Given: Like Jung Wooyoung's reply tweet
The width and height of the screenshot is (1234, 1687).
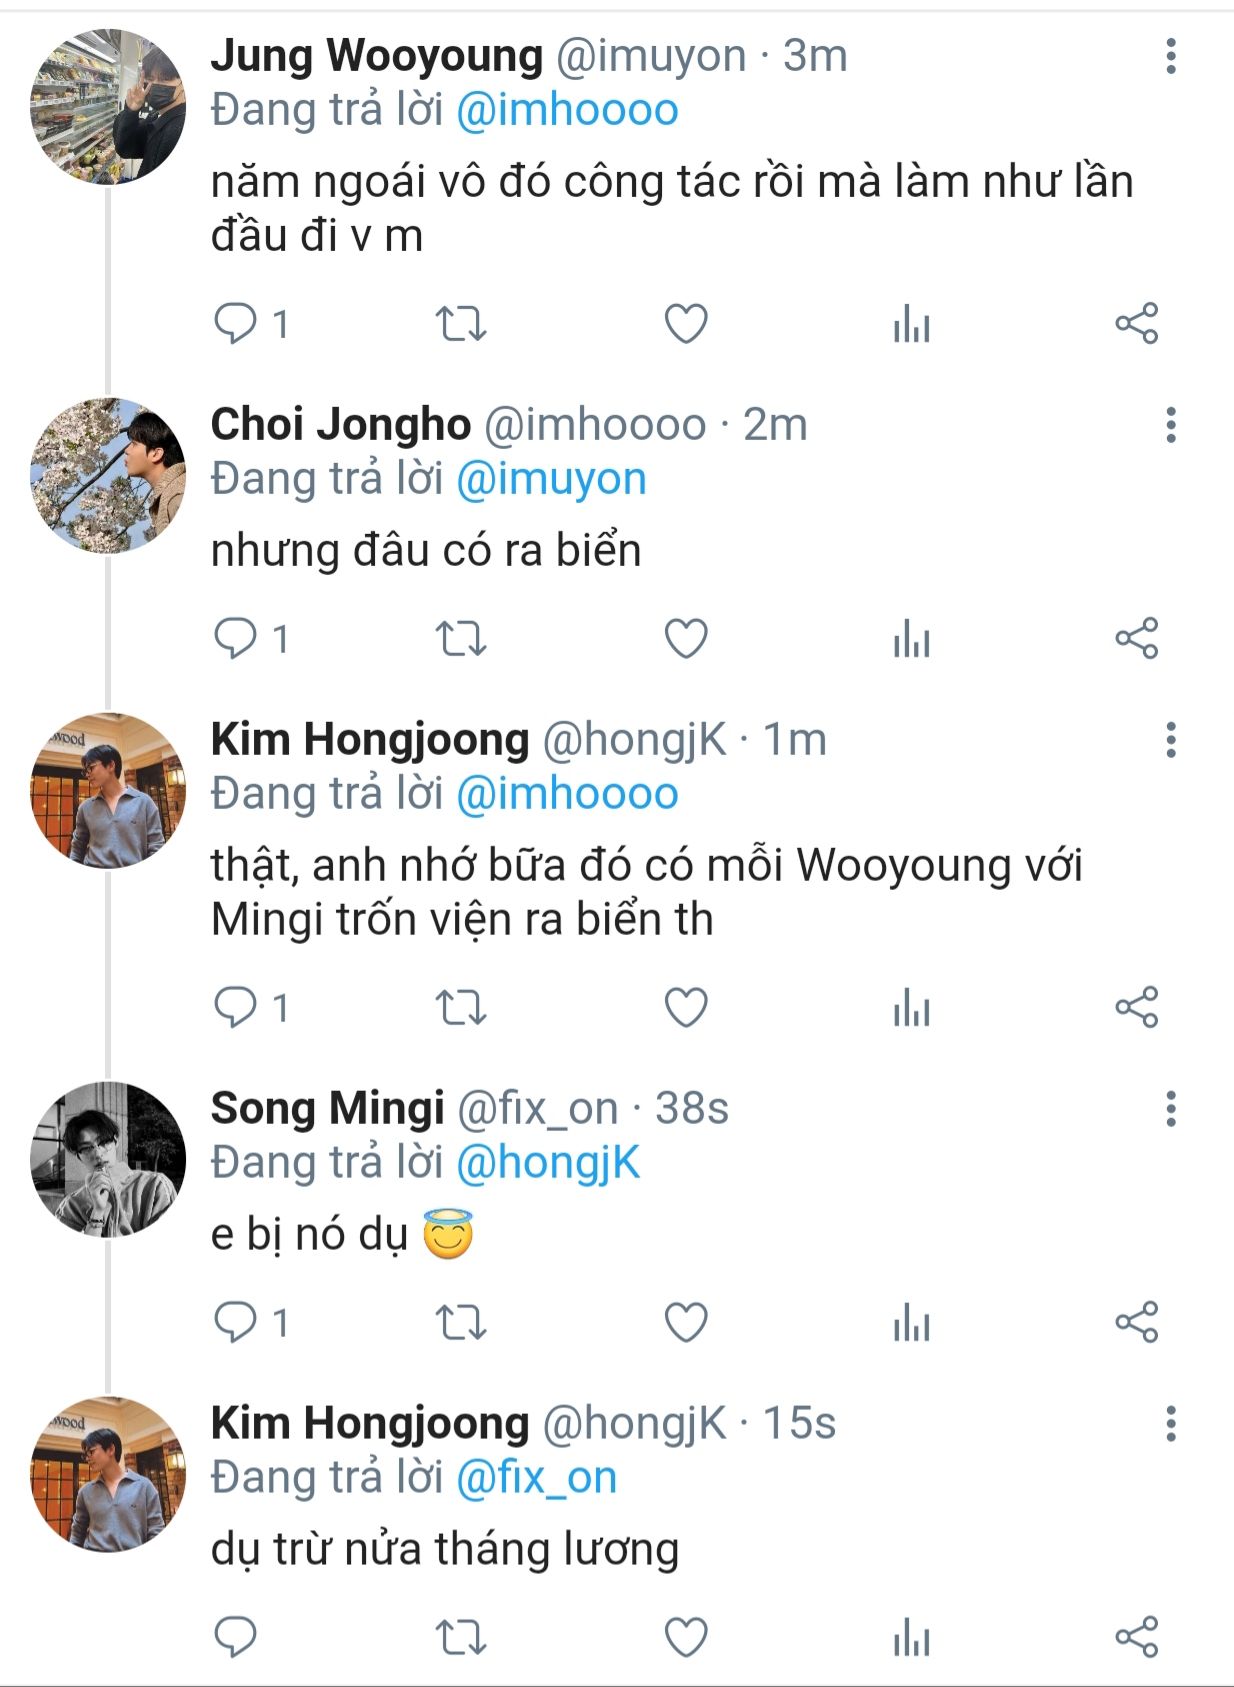Looking at the screenshot, I should pos(686,324).
